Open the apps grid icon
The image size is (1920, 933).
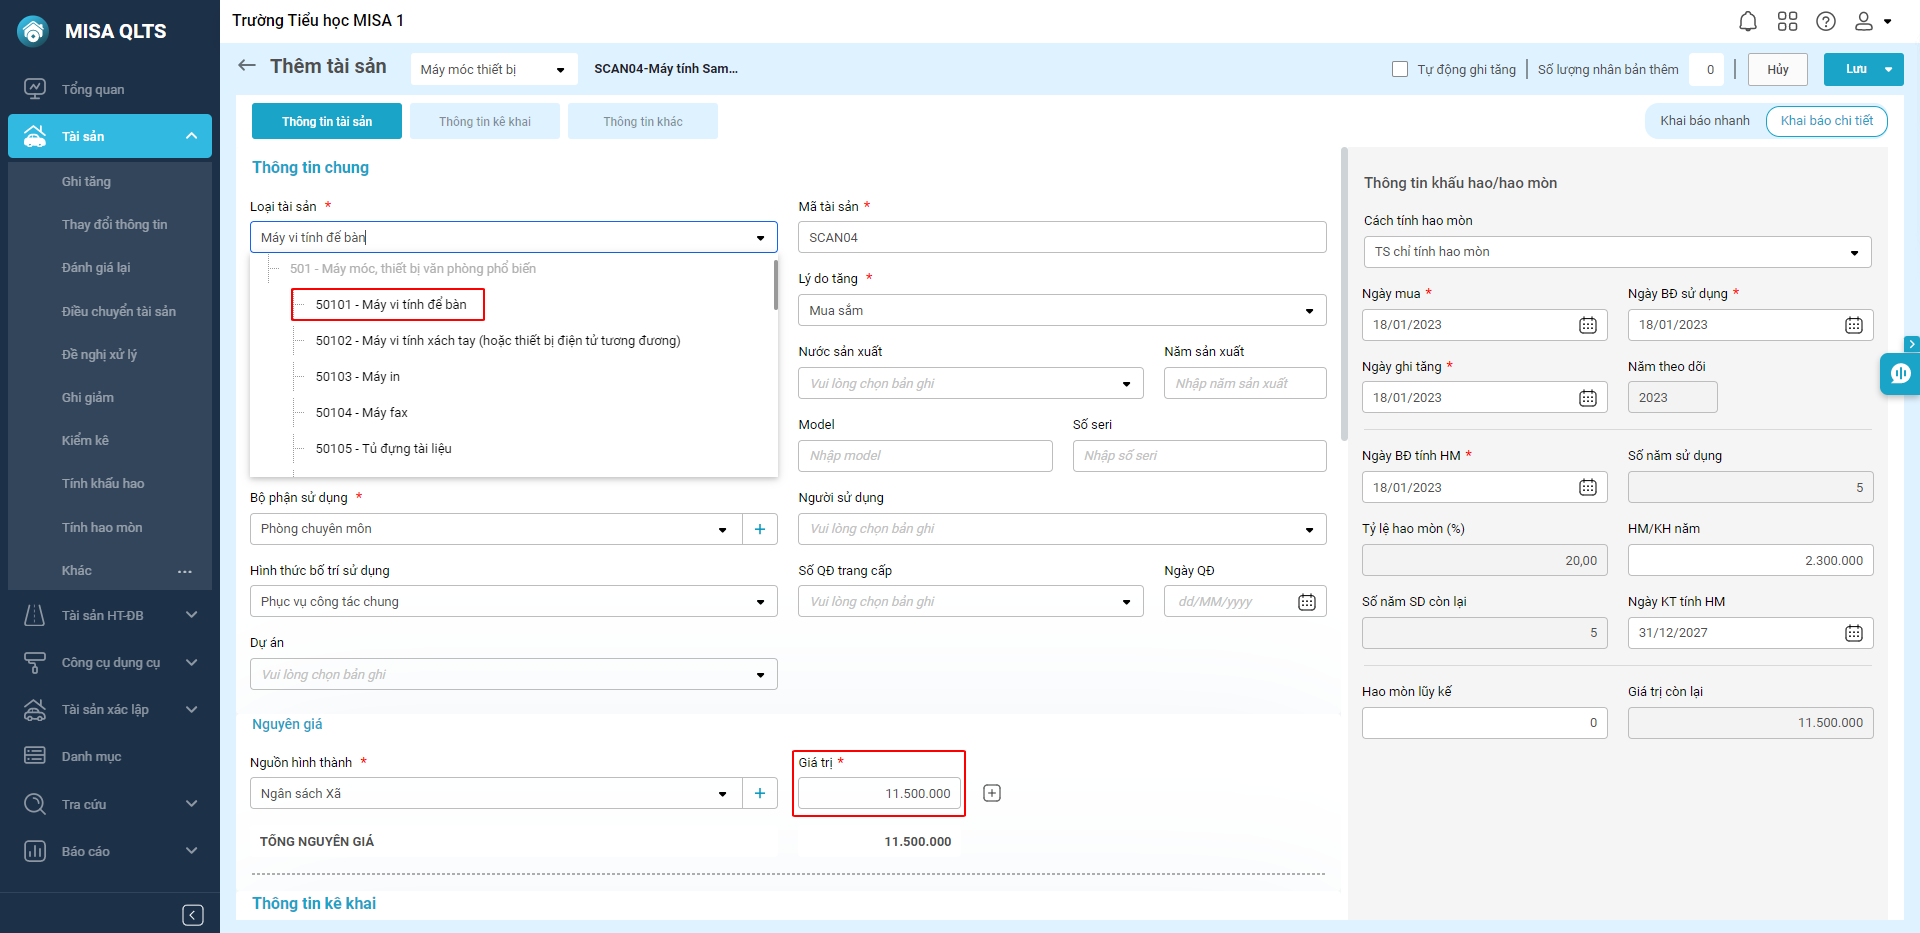(x=1787, y=21)
